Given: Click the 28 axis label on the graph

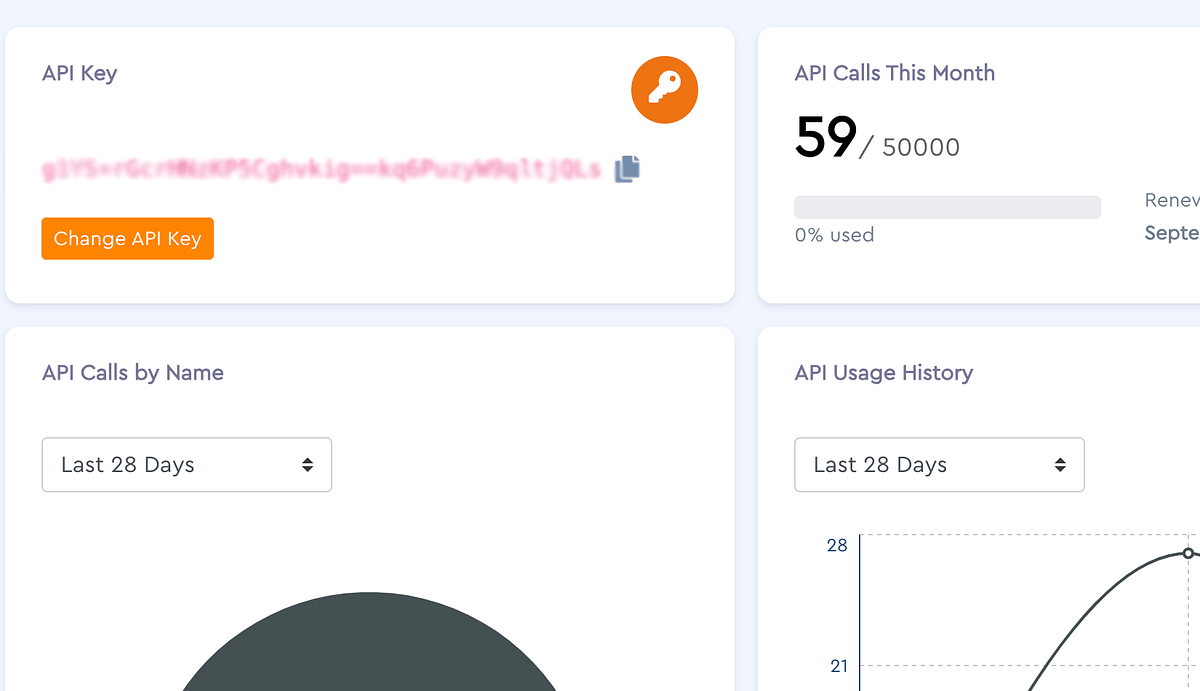Looking at the screenshot, I should (836, 545).
